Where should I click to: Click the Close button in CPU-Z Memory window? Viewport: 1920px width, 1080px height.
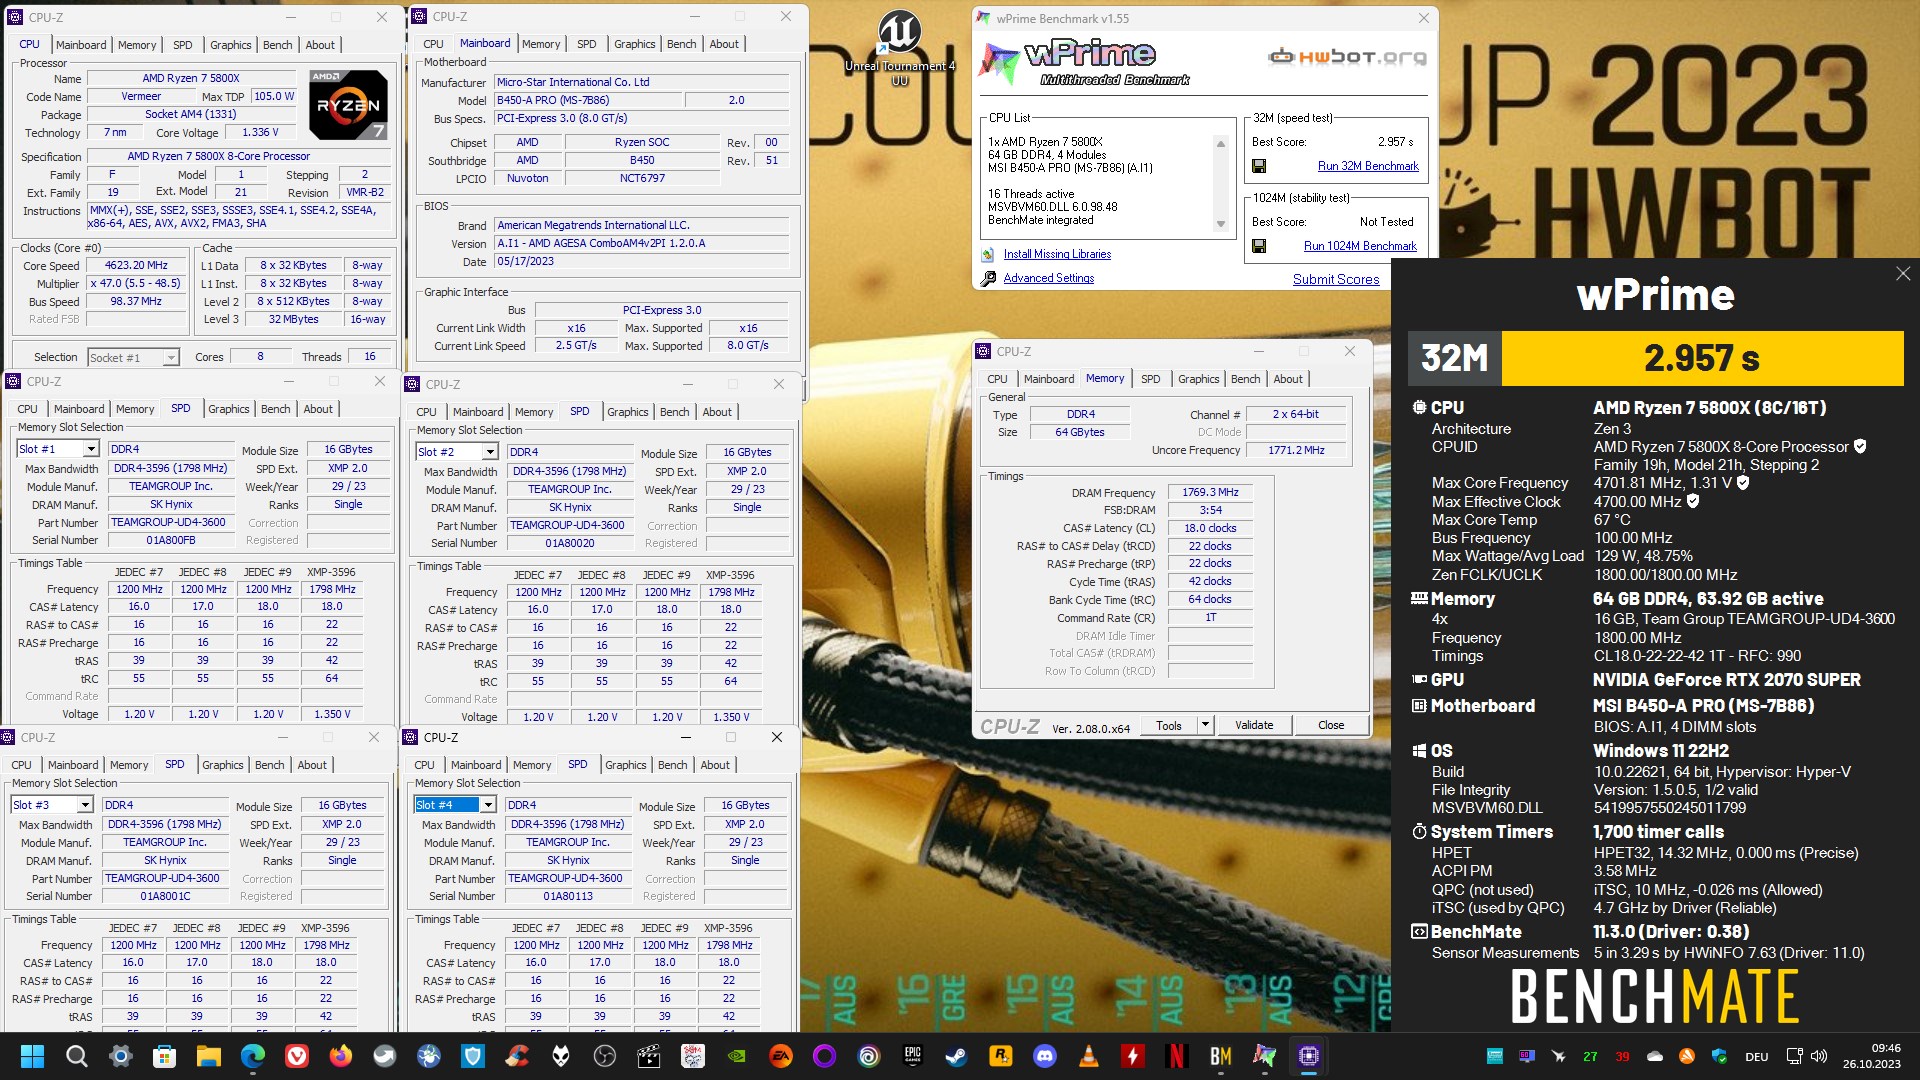pos(1330,725)
